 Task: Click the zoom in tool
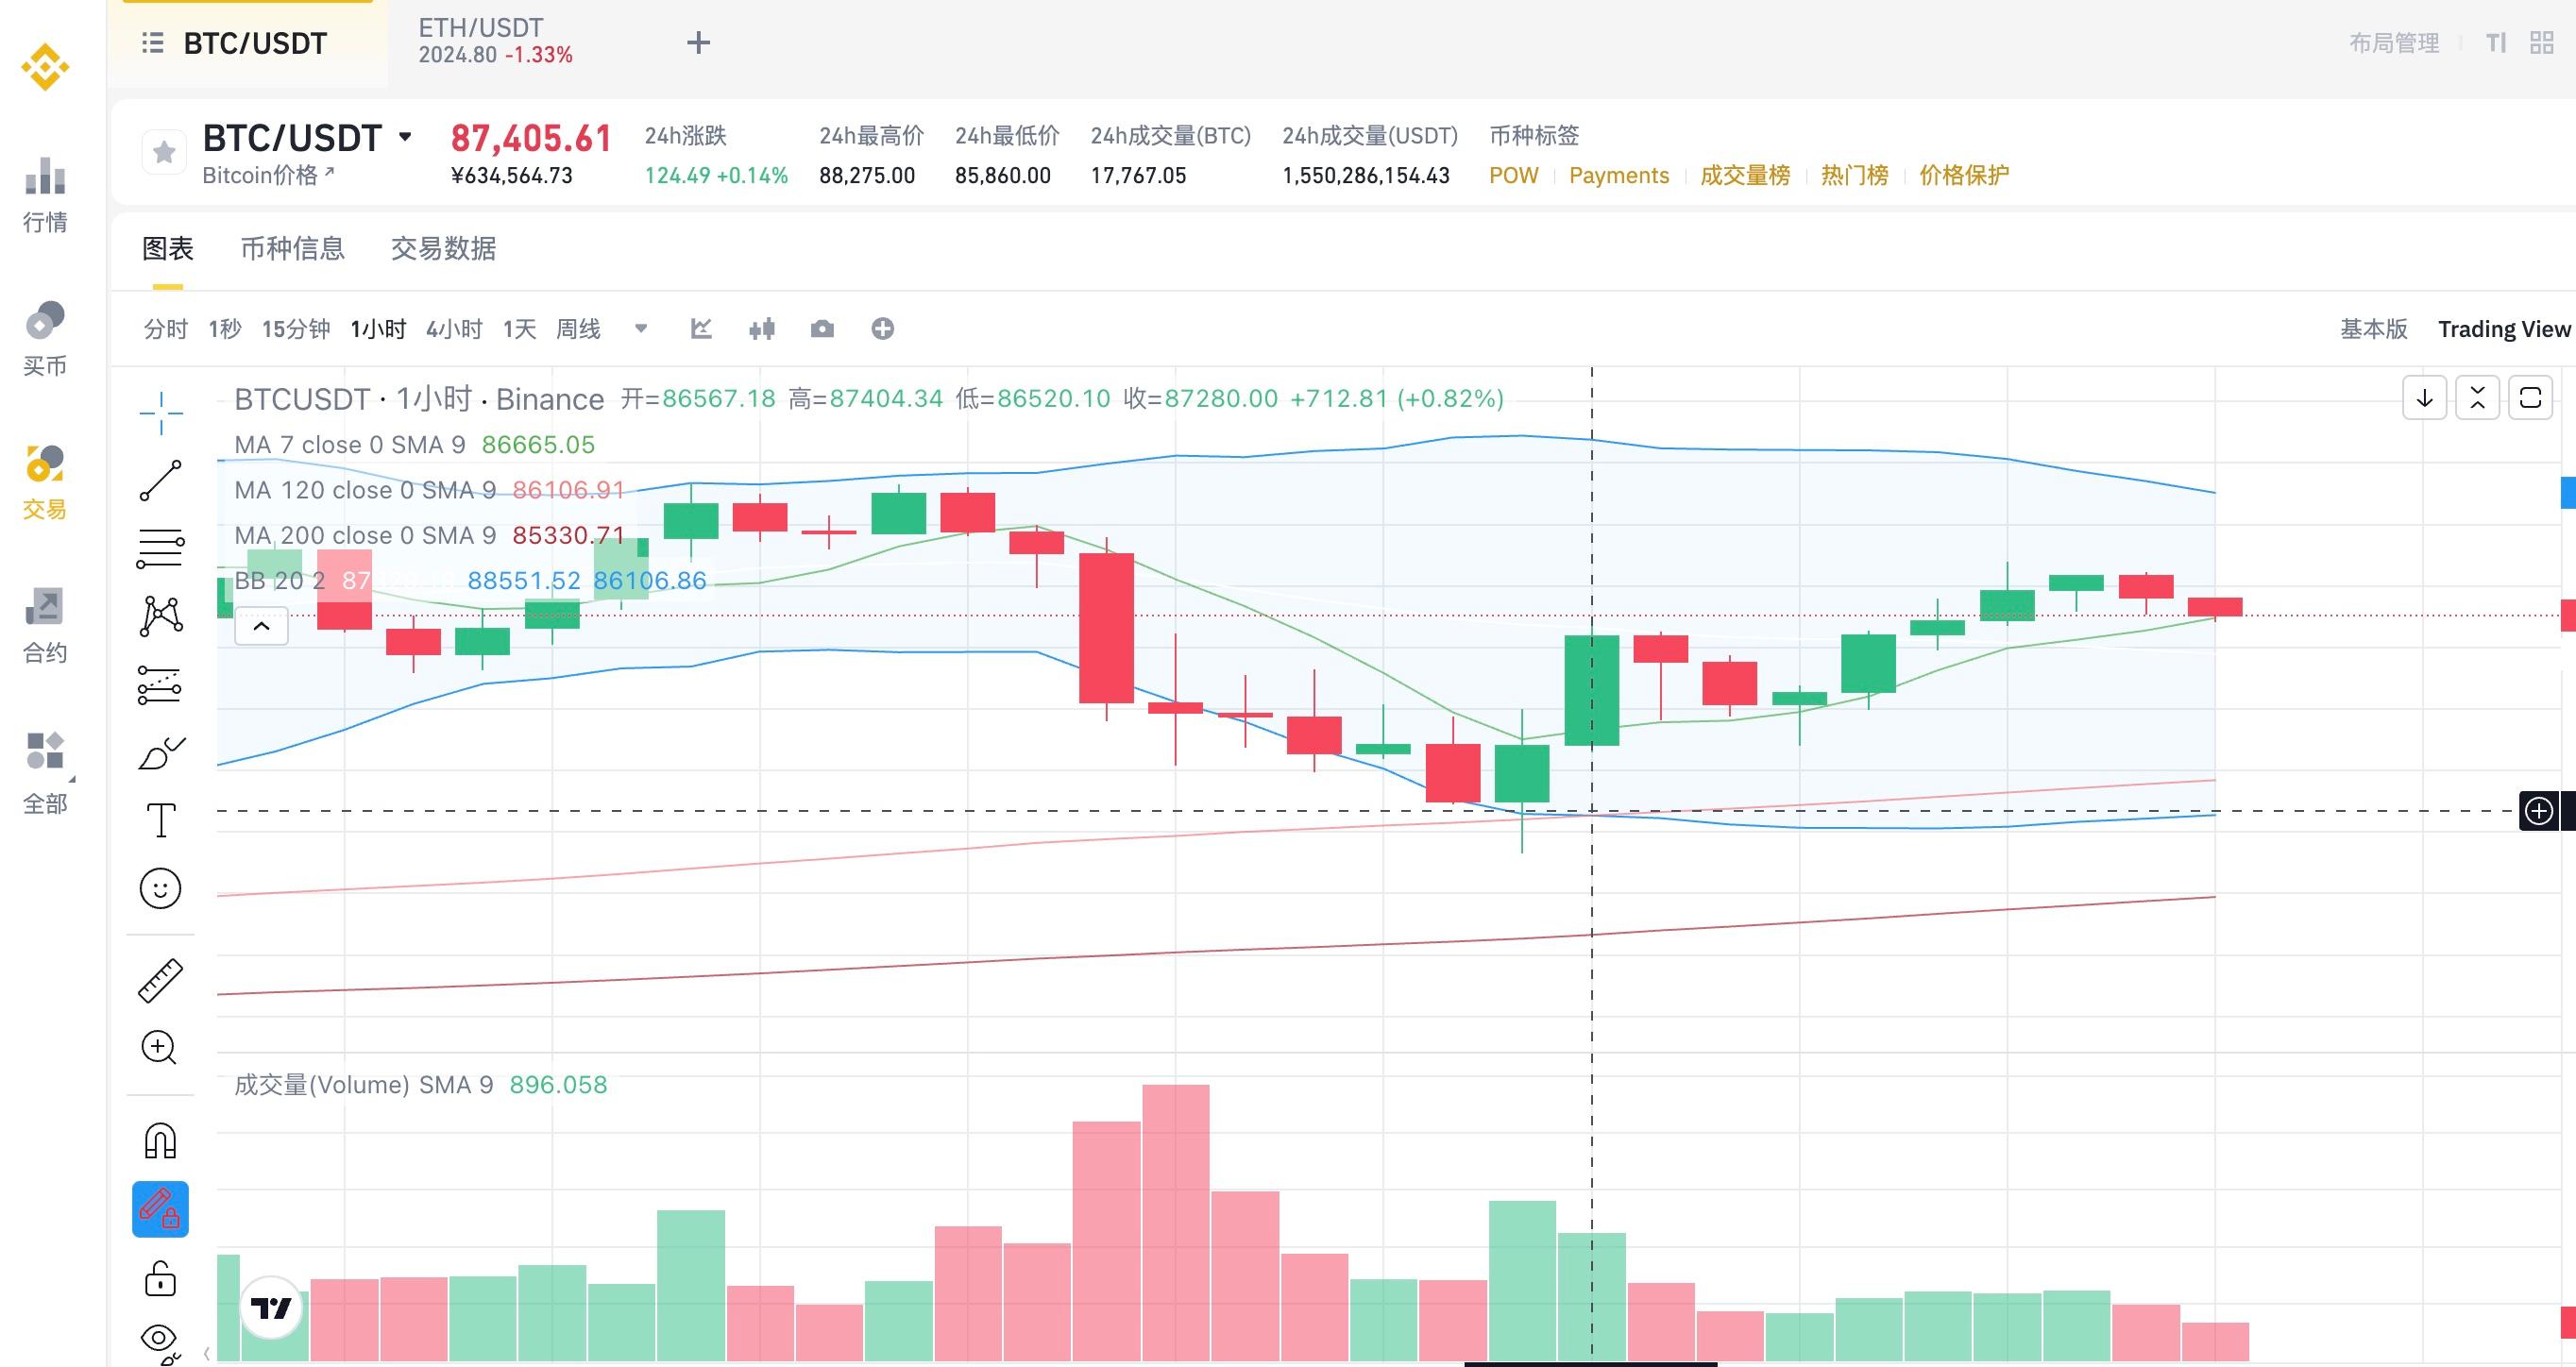click(x=160, y=1047)
